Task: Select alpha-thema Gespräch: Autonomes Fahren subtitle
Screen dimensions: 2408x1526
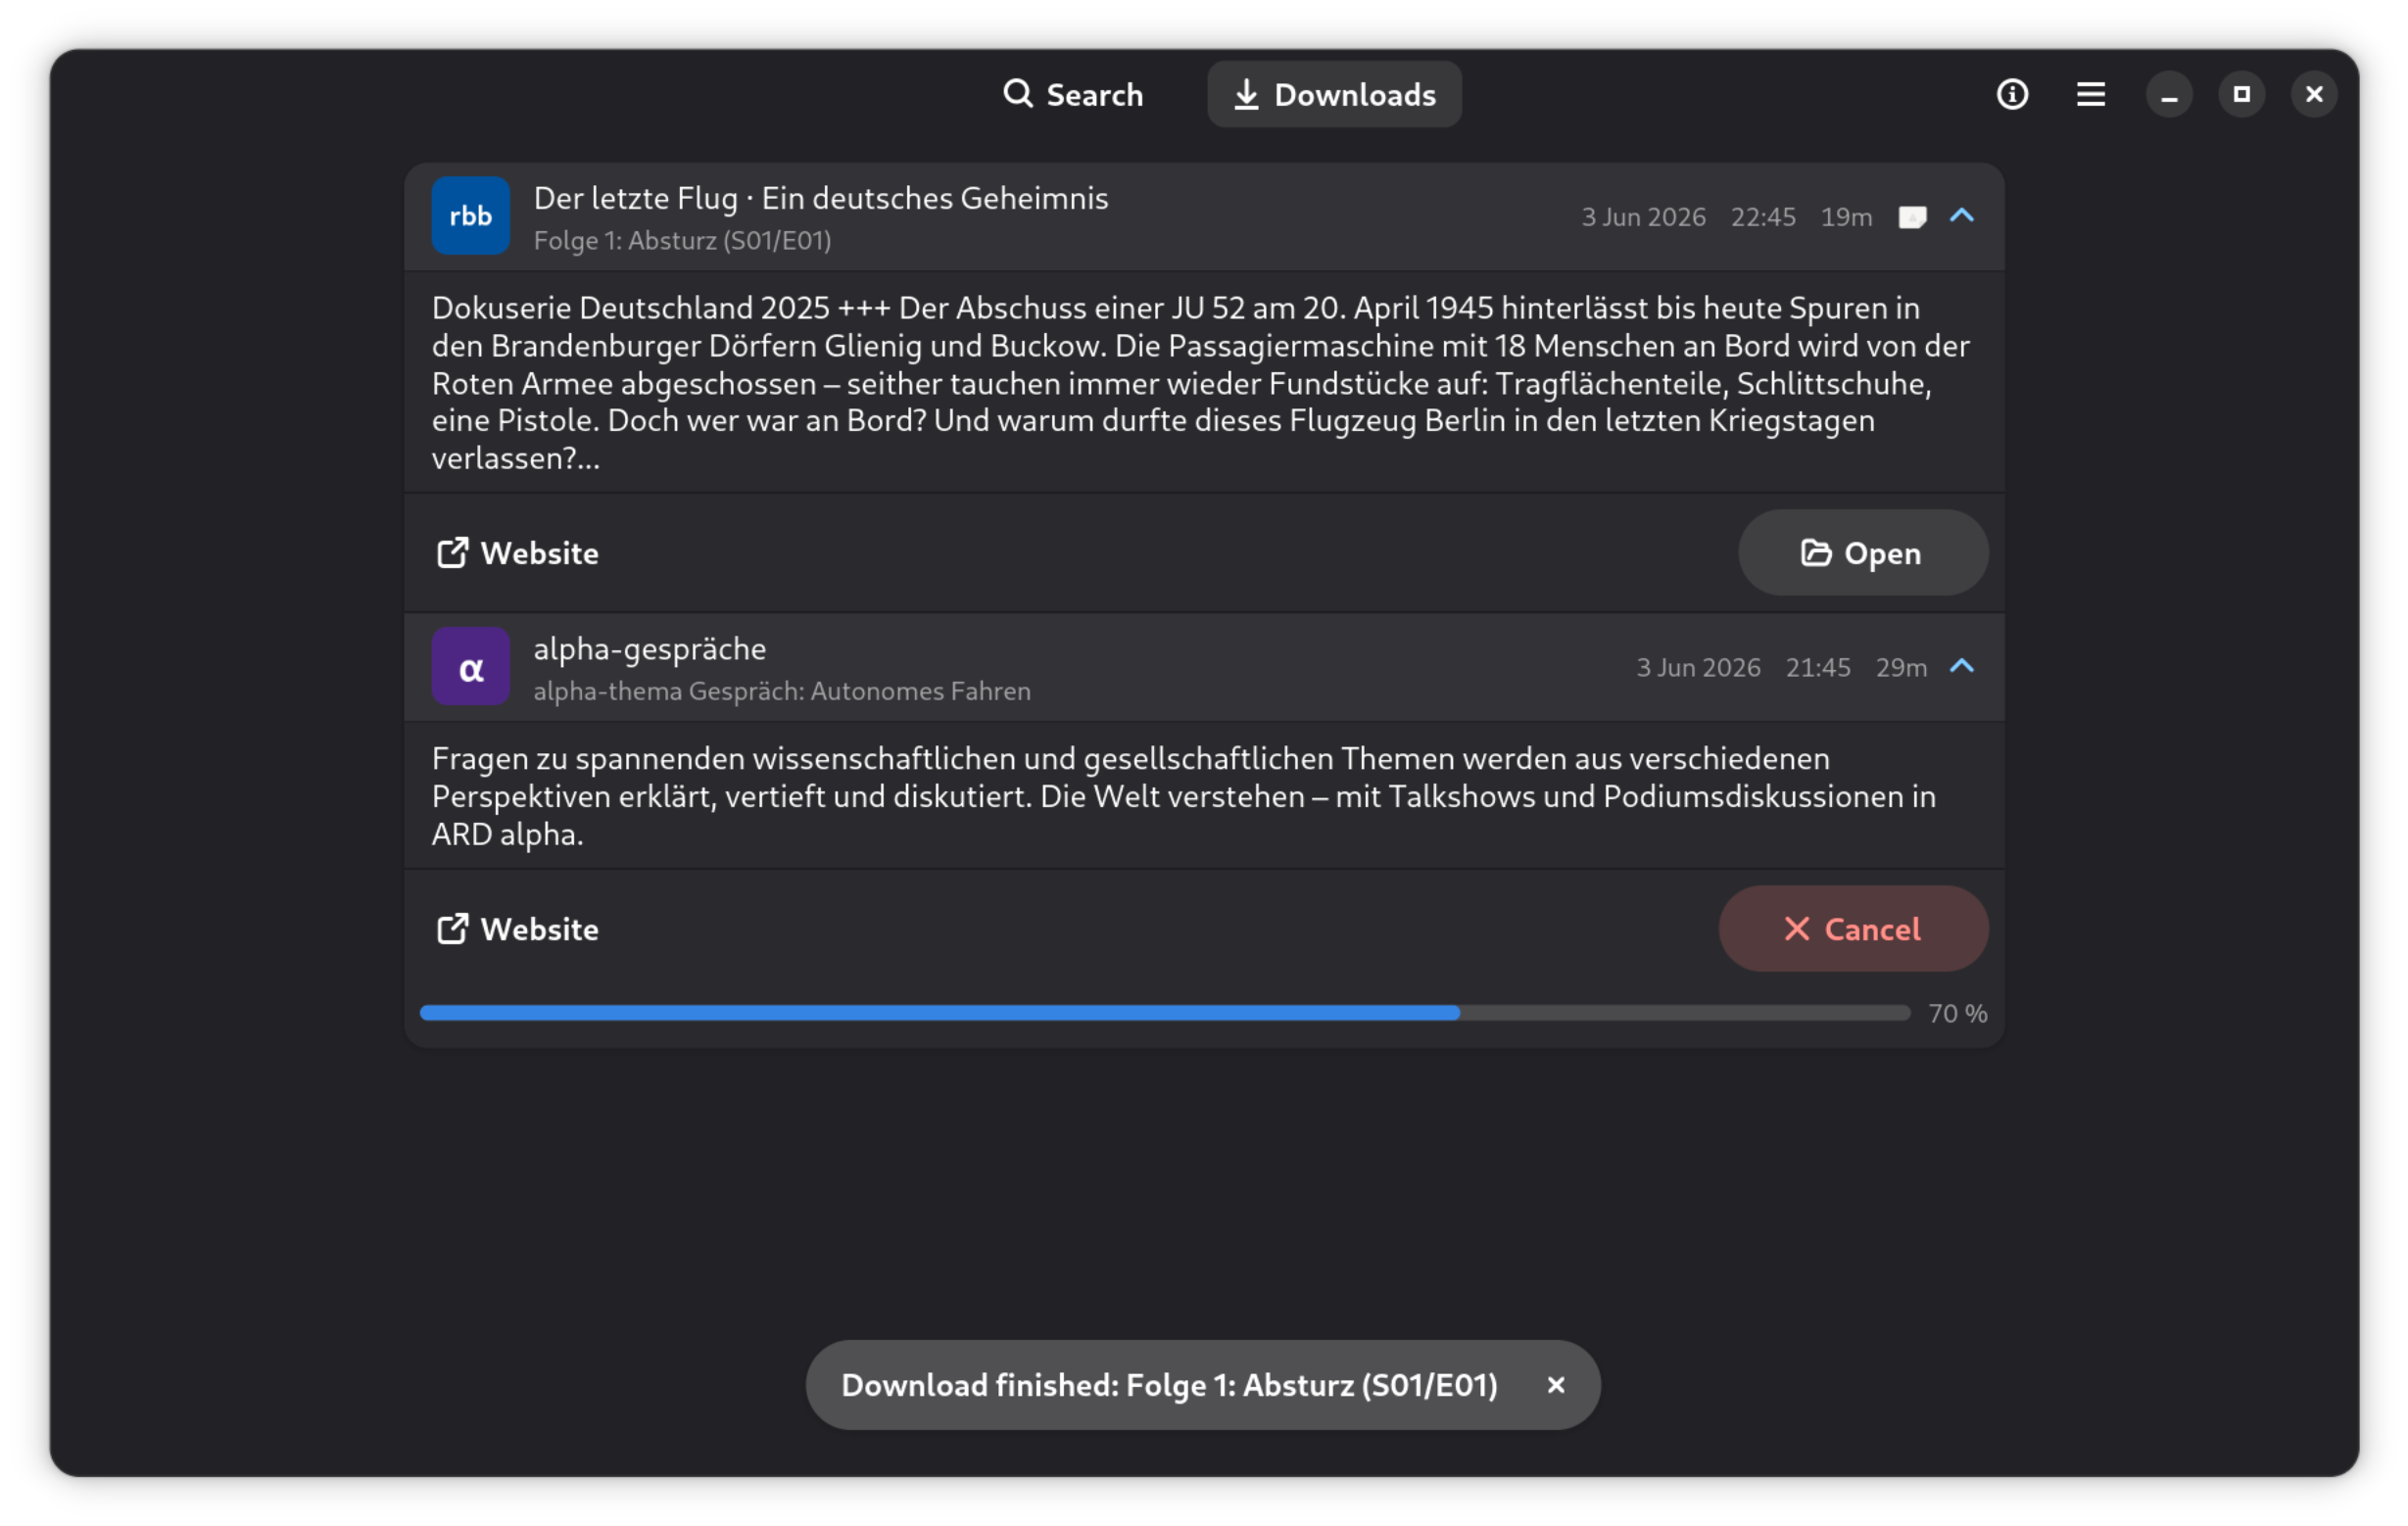Action: 782,691
